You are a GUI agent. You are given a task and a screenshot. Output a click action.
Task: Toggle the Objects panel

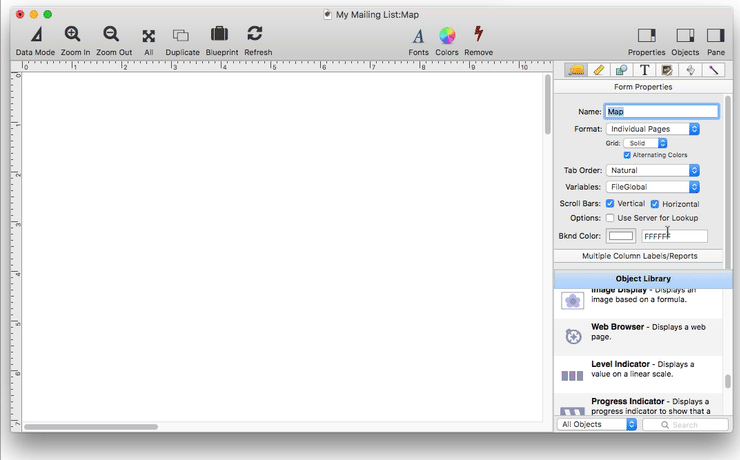point(685,35)
